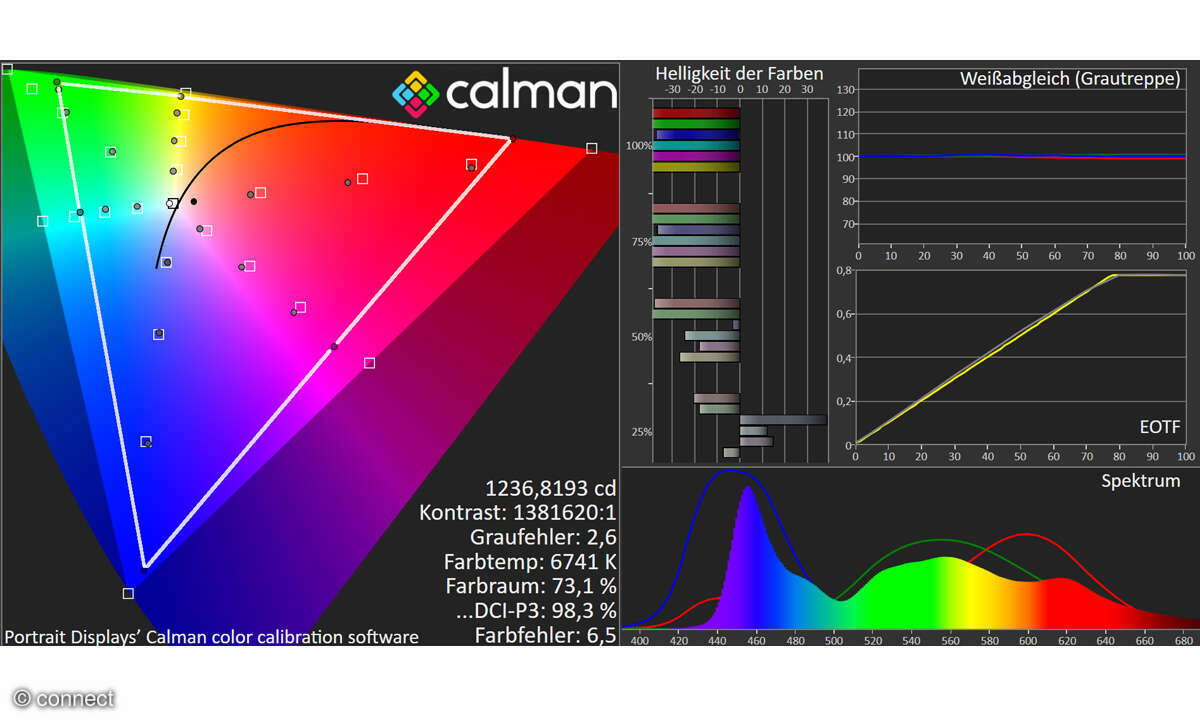1200x720 pixels.
Task: Click the '110' axis value in white balance chart
Action: [x=845, y=135]
